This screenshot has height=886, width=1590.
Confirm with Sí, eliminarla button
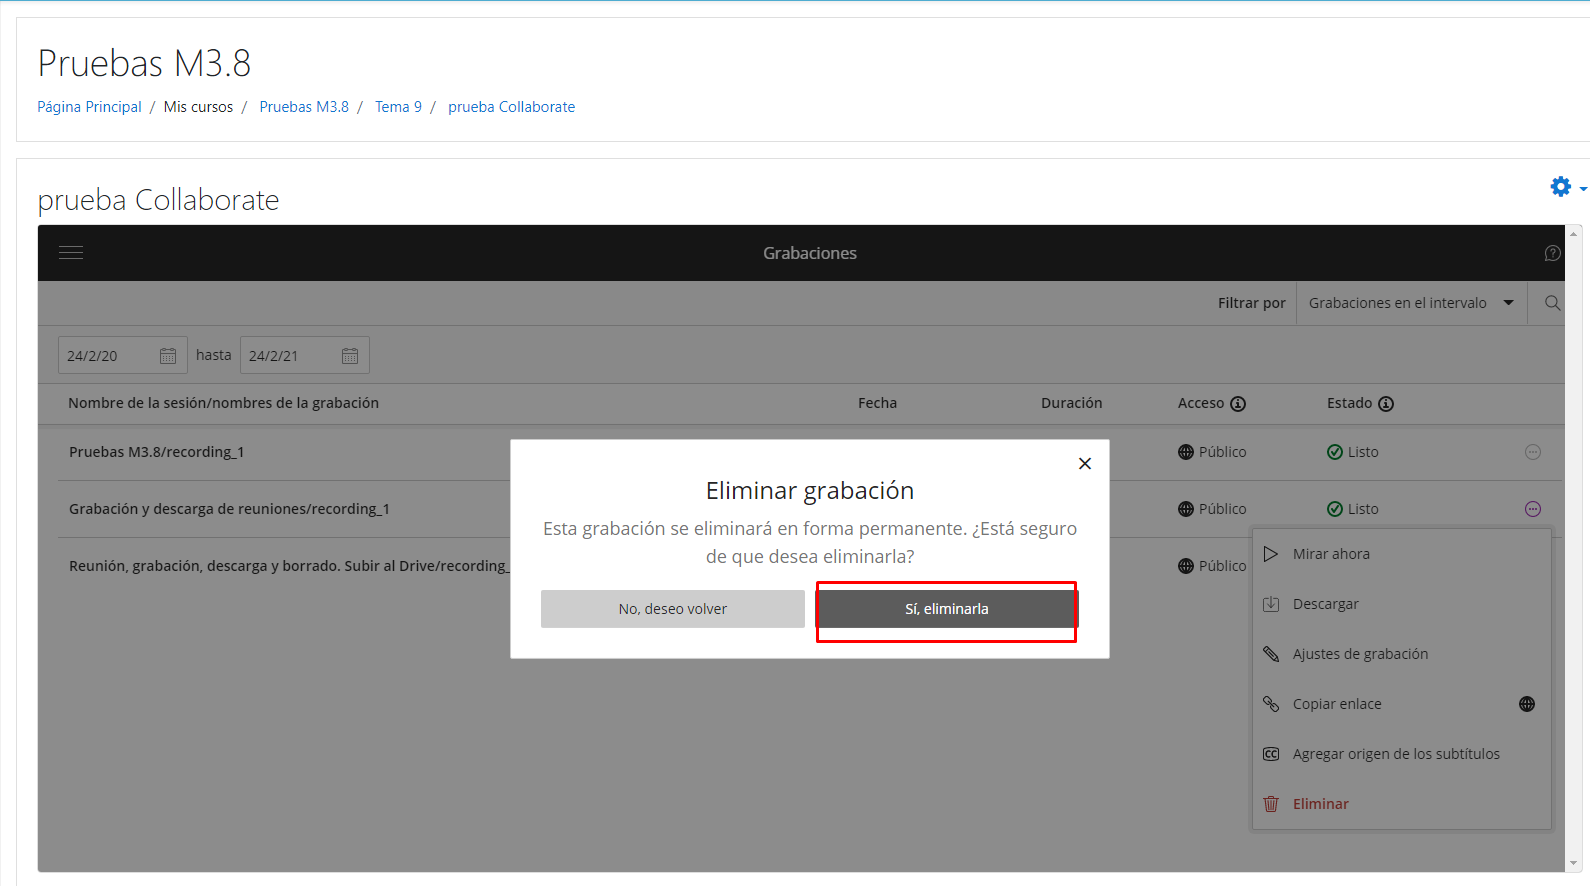coord(946,609)
